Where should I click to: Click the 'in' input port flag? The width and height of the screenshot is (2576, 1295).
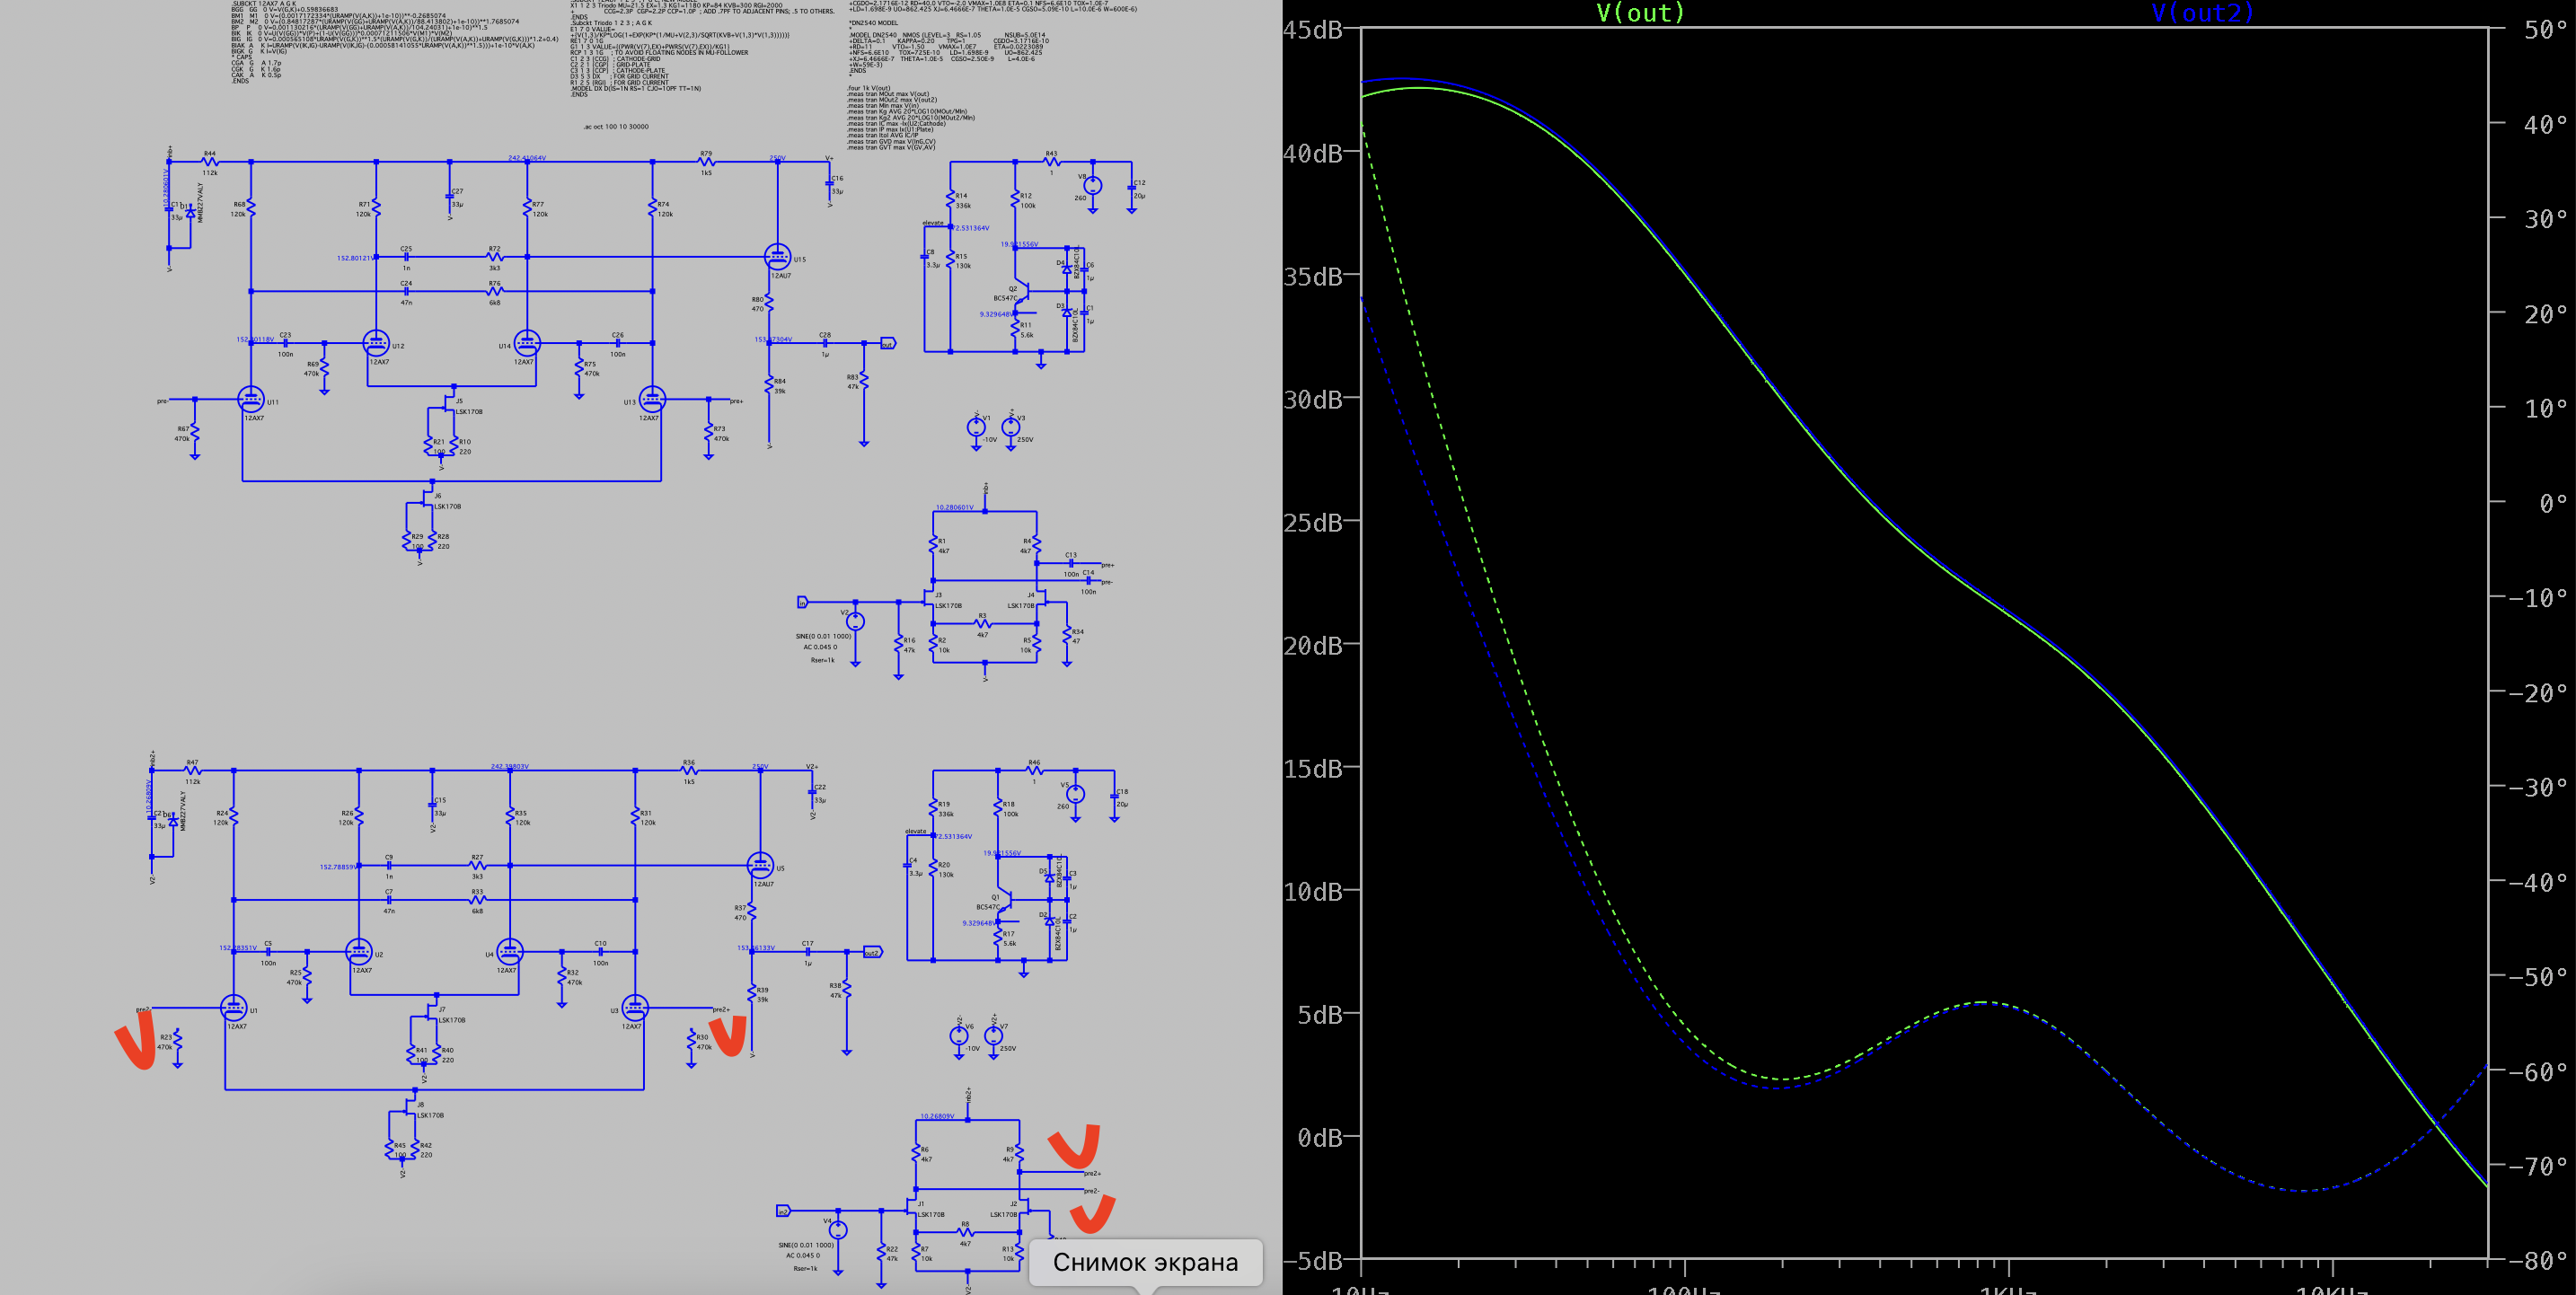point(802,602)
